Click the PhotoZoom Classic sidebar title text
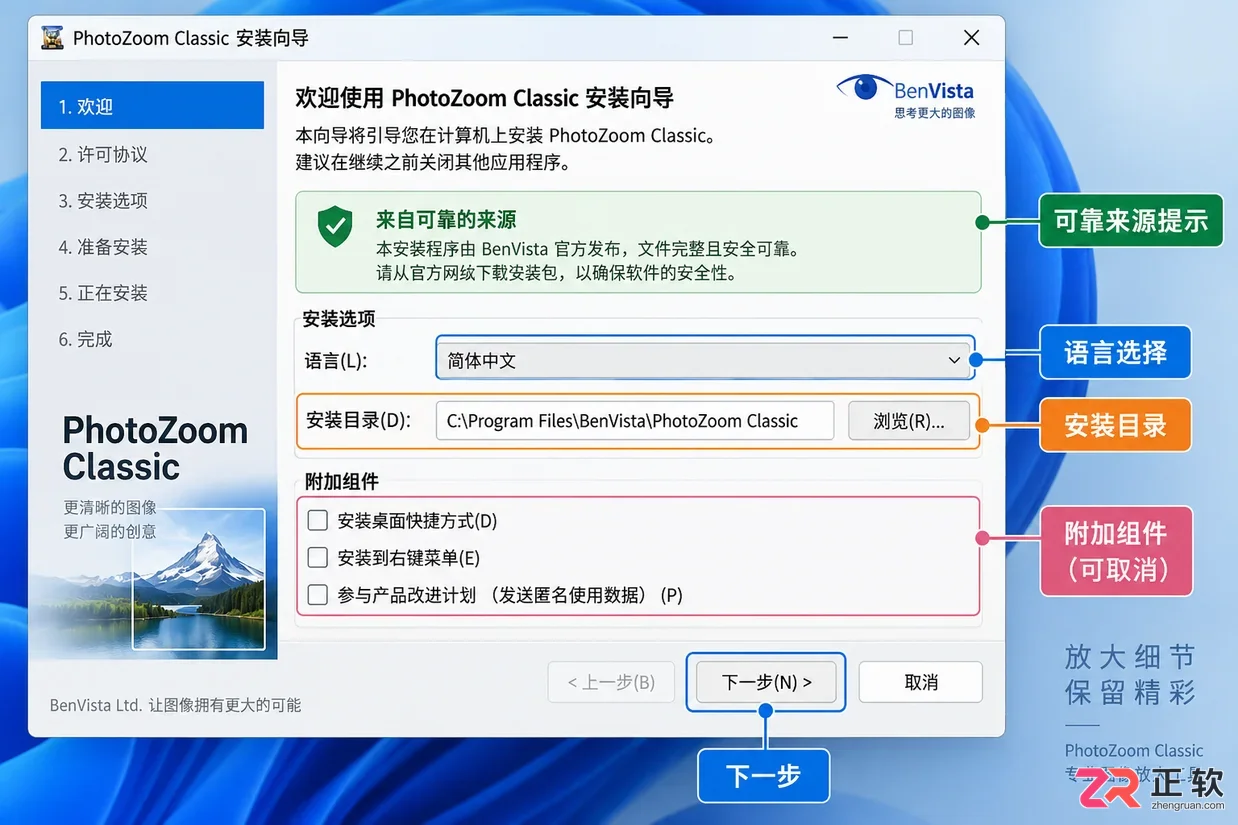The image size is (1238, 825). [155, 449]
